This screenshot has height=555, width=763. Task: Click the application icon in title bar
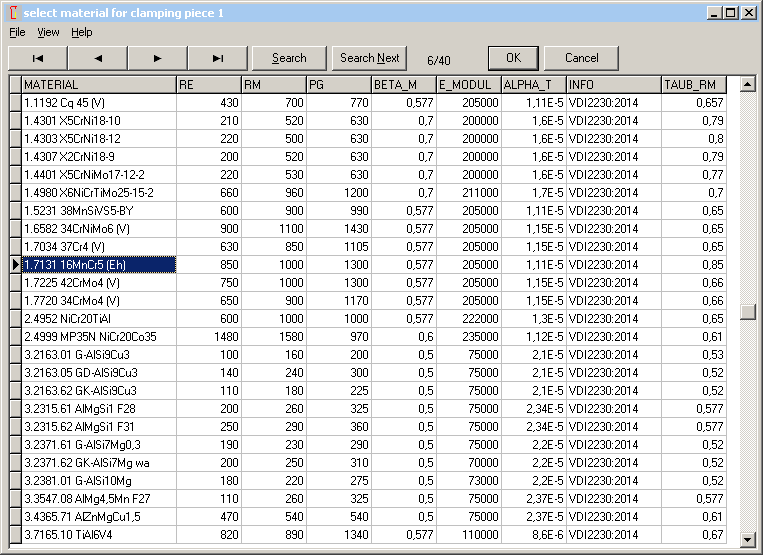pyautogui.click(x=12, y=13)
